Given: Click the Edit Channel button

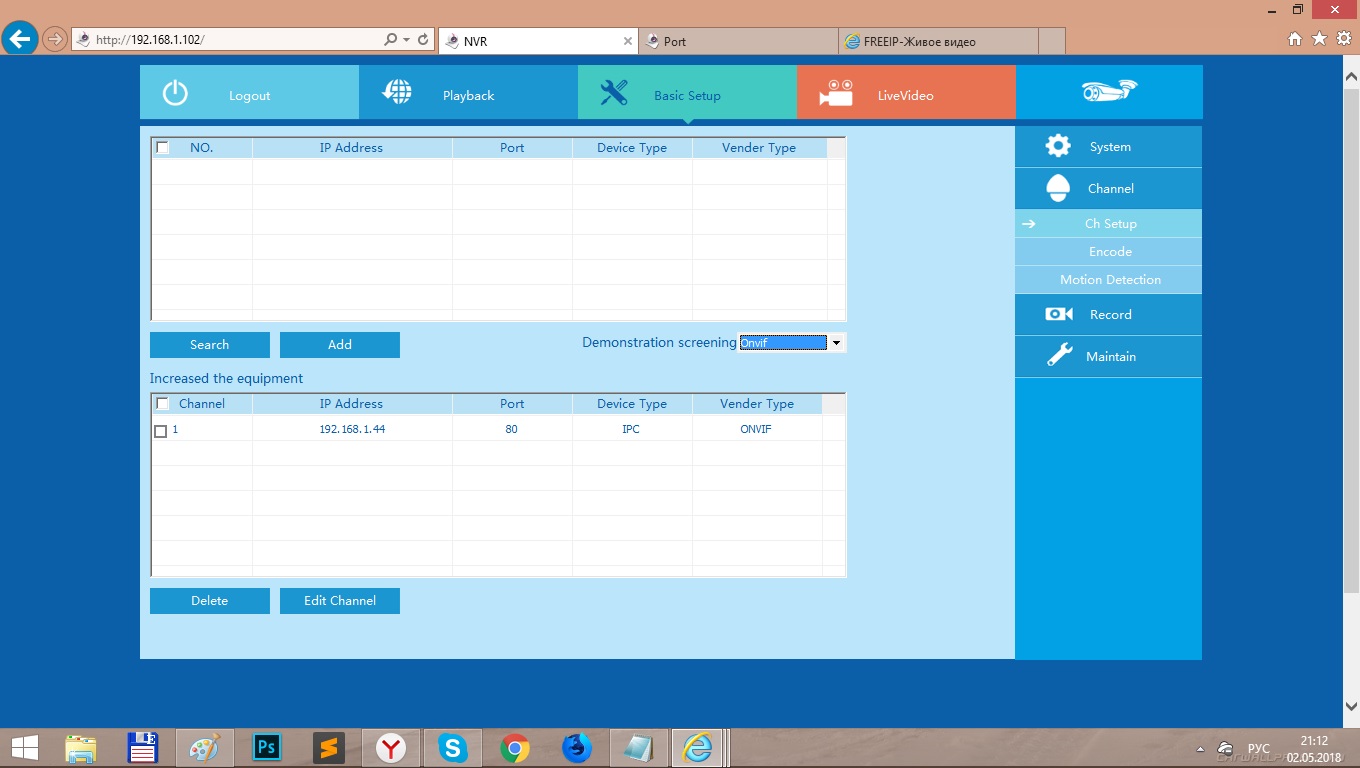Looking at the screenshot, I should (x=340, y=601).
